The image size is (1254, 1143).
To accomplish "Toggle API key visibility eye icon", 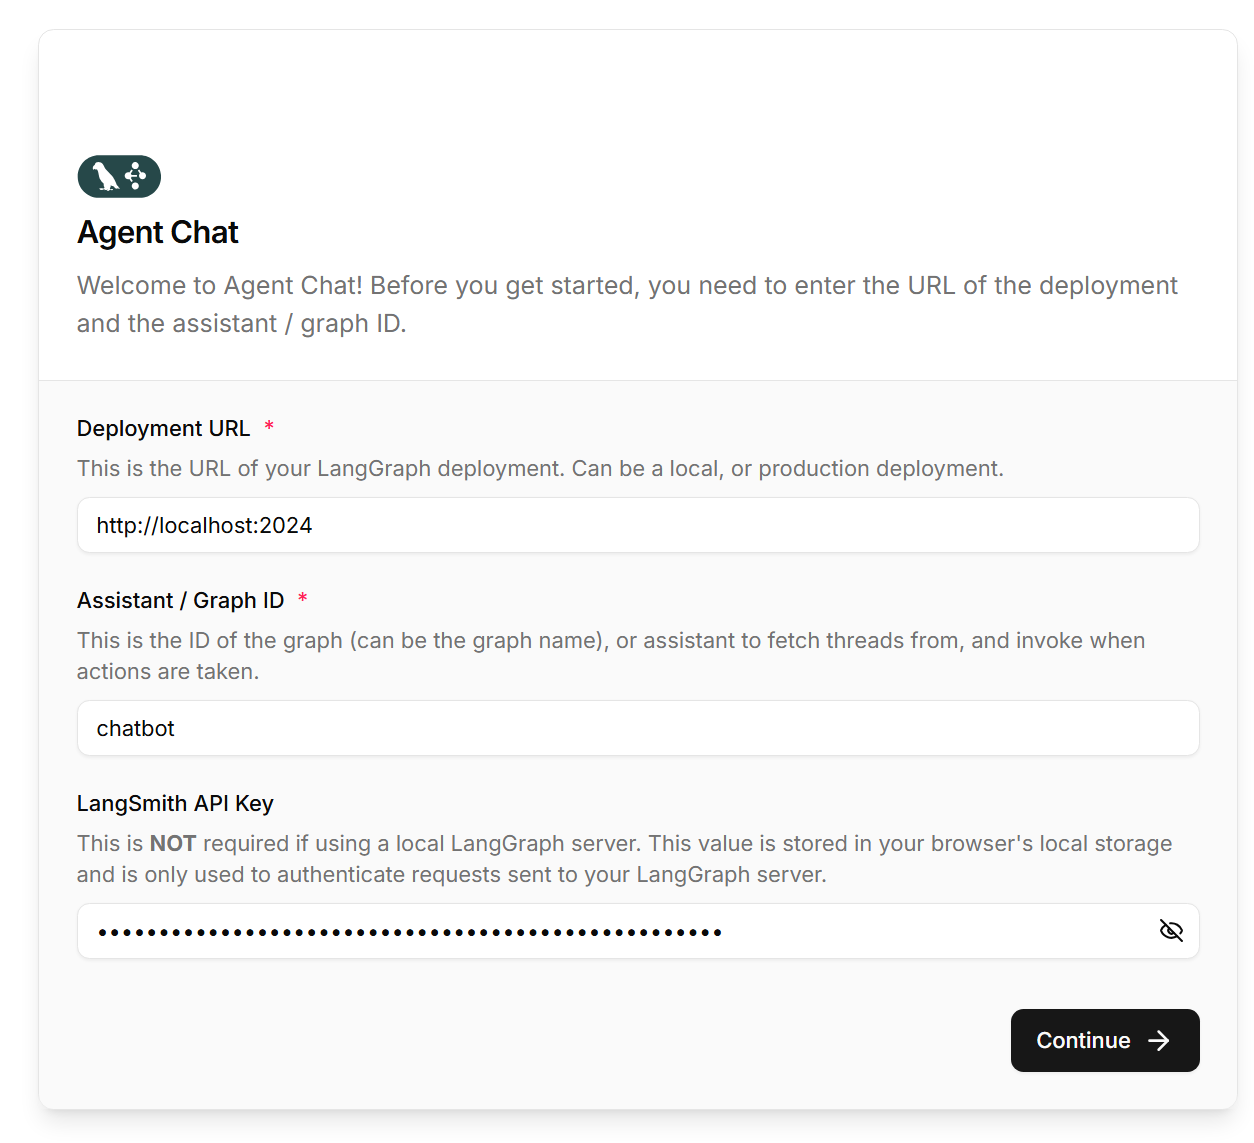I will tap(1171, 931).
